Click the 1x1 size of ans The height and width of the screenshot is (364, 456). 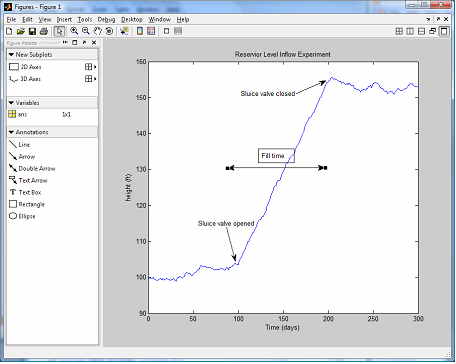click(66, 114)
